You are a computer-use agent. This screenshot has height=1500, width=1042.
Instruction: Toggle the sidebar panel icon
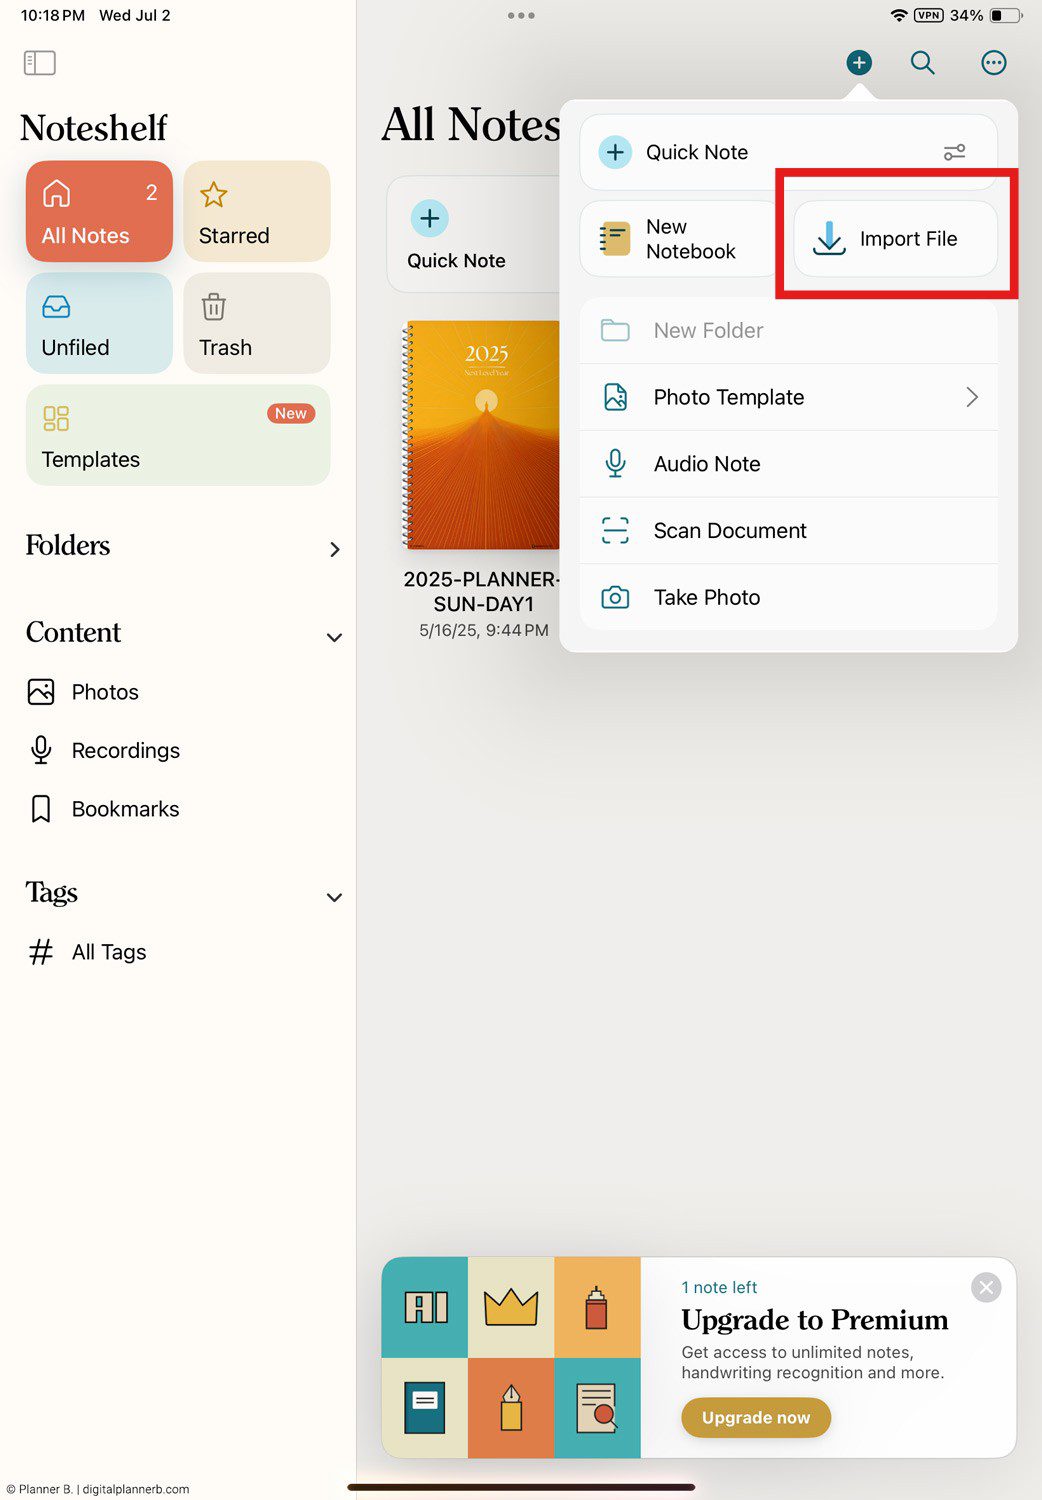coord(39,63)
